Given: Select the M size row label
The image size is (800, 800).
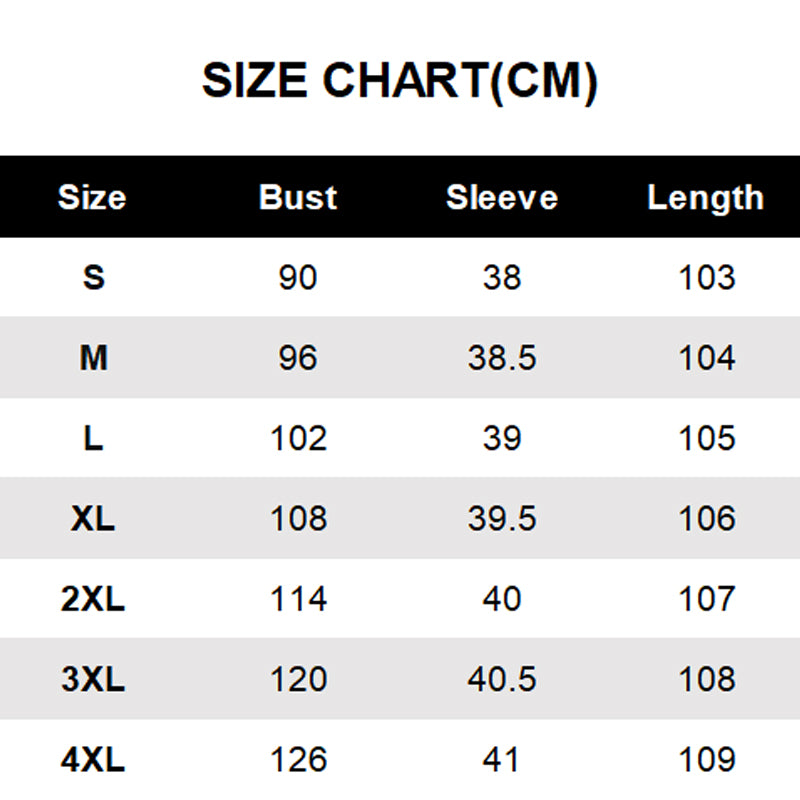Looking at the screenshot, I should pos(93,357).
